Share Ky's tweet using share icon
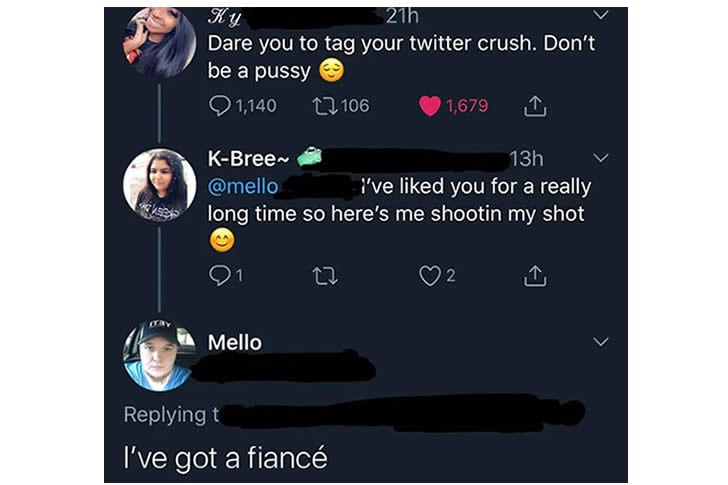 (533, 105)
